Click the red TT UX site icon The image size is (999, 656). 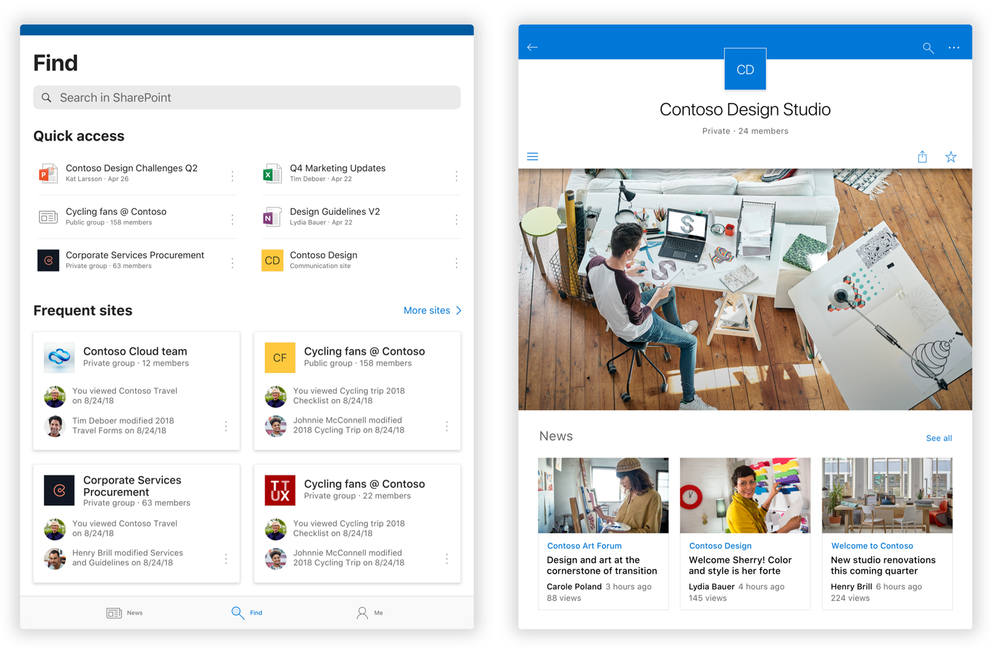click(x=280, y=490)
